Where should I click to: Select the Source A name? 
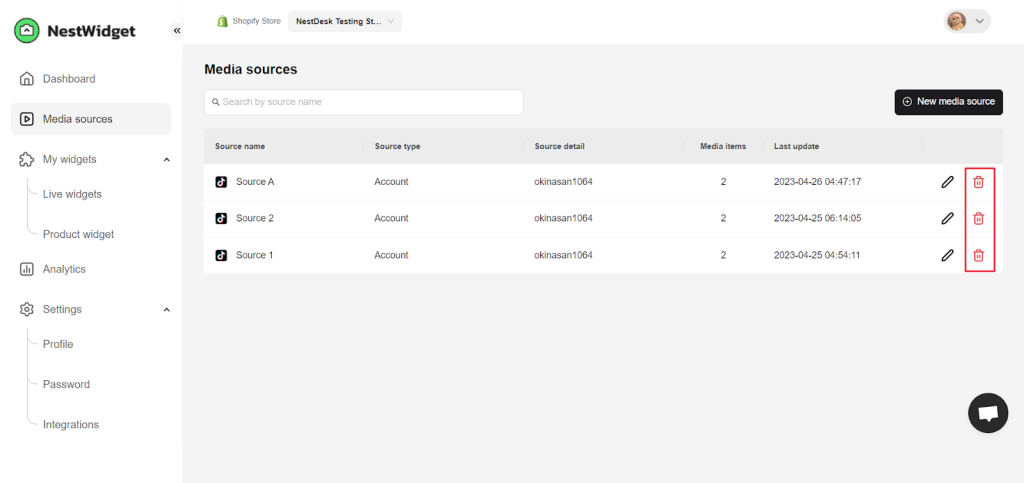coord(255,182)
